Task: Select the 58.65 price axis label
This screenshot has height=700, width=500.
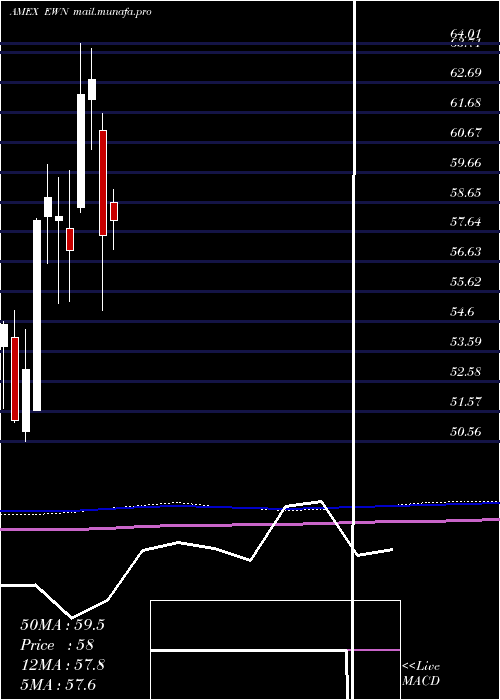Action: tap(466, 193)
